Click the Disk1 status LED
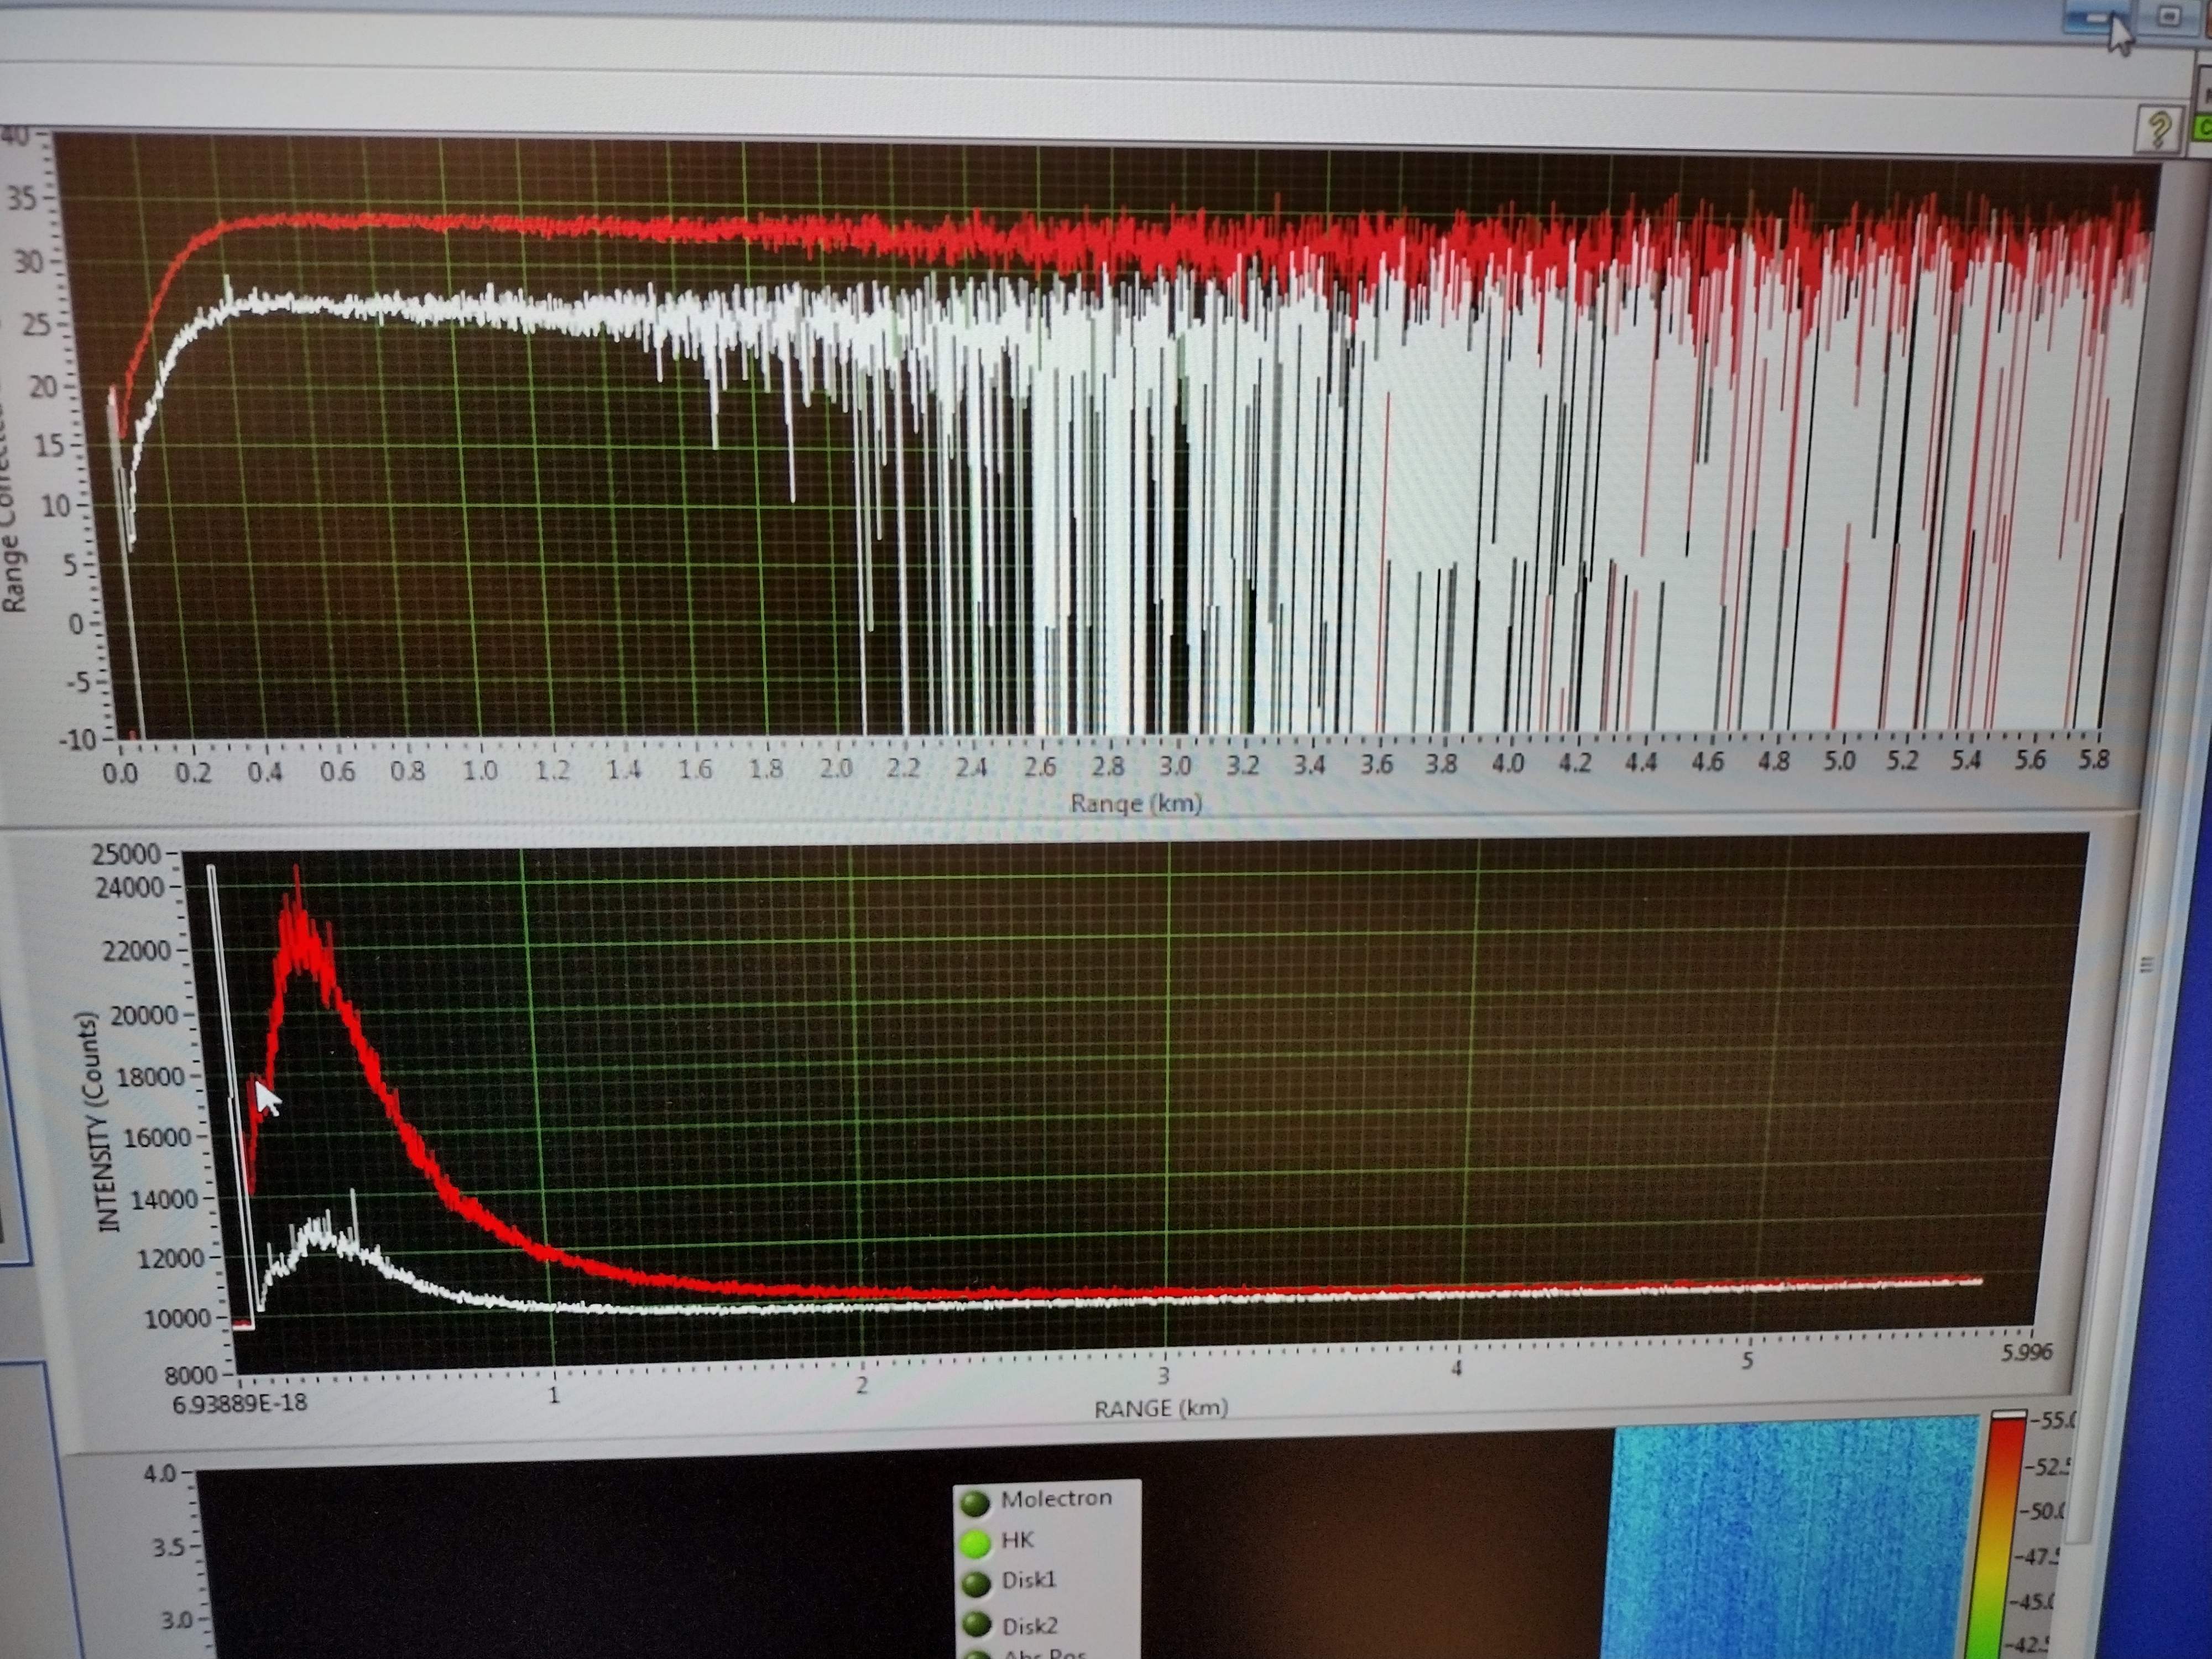This screenshot has width=2212, height=1659. 975,1583
